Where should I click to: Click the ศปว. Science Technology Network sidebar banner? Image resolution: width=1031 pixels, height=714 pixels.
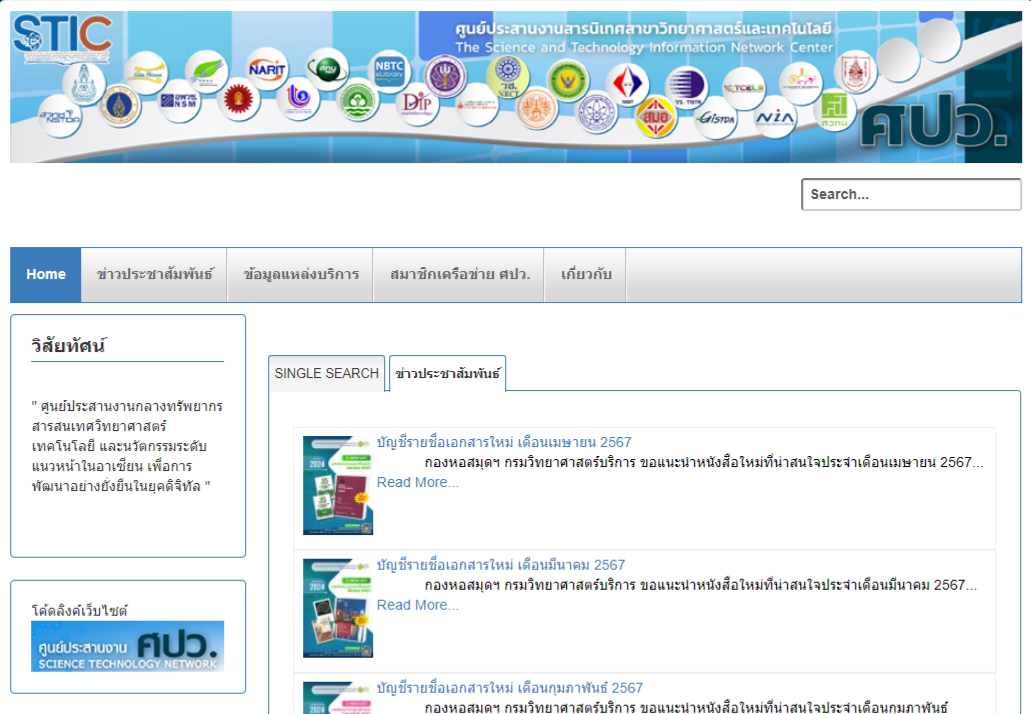[127, 646]
